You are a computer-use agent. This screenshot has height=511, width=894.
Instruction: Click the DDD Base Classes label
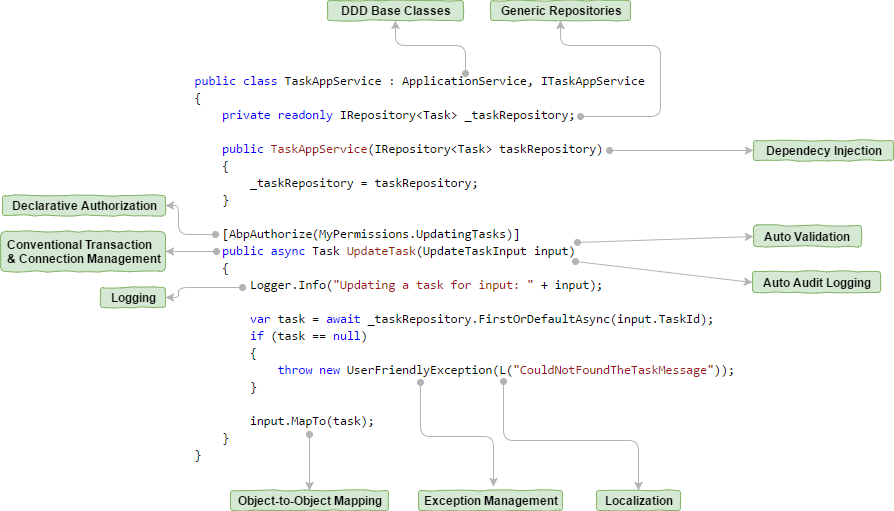(x=395, y=11)
